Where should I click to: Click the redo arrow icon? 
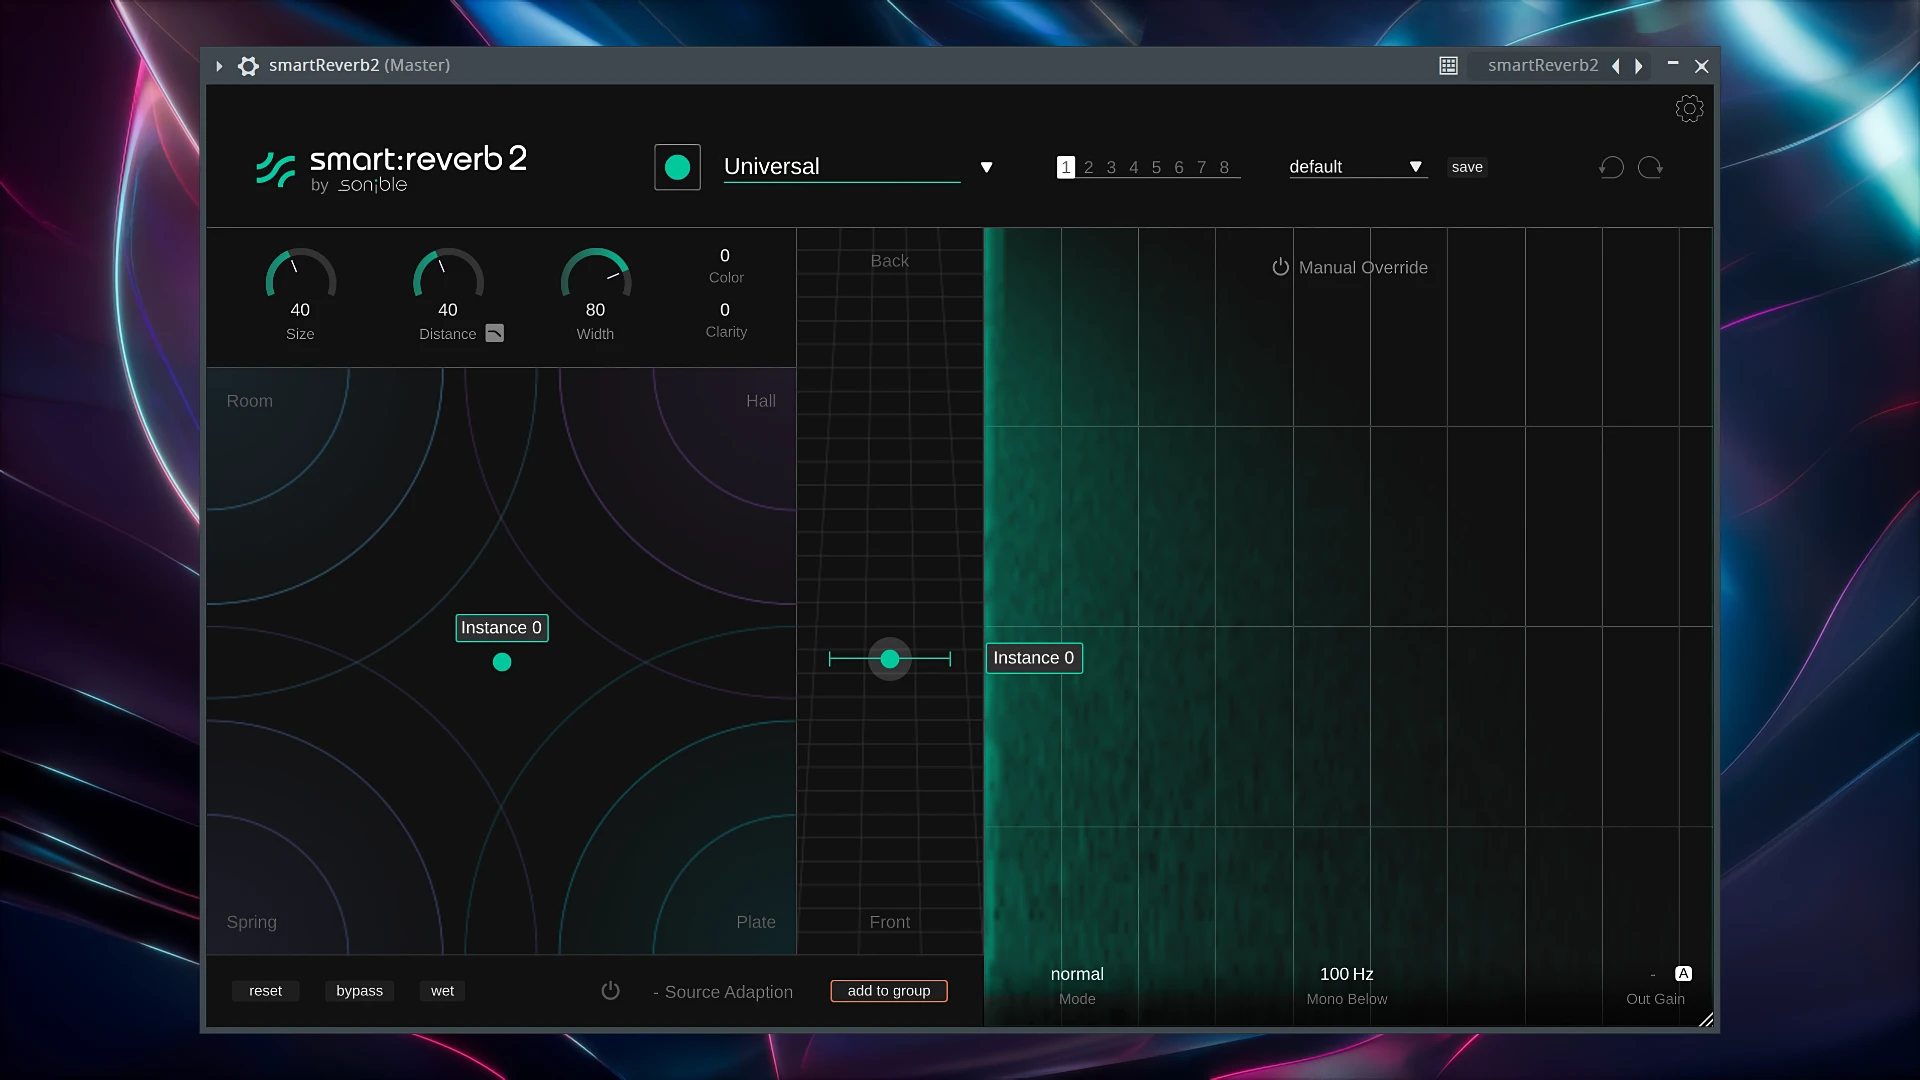point(1651,167)
